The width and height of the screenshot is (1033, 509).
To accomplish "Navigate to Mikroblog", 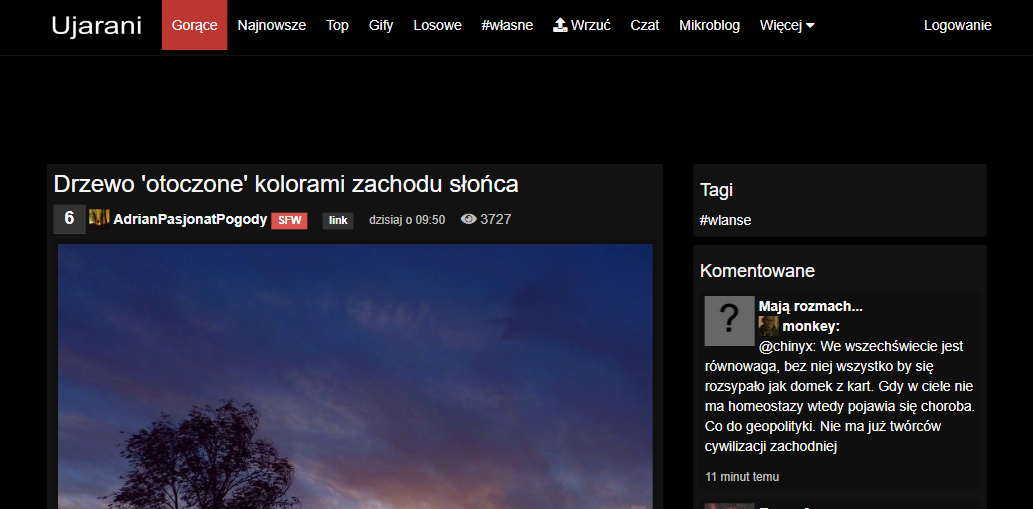I will [709, 25].
